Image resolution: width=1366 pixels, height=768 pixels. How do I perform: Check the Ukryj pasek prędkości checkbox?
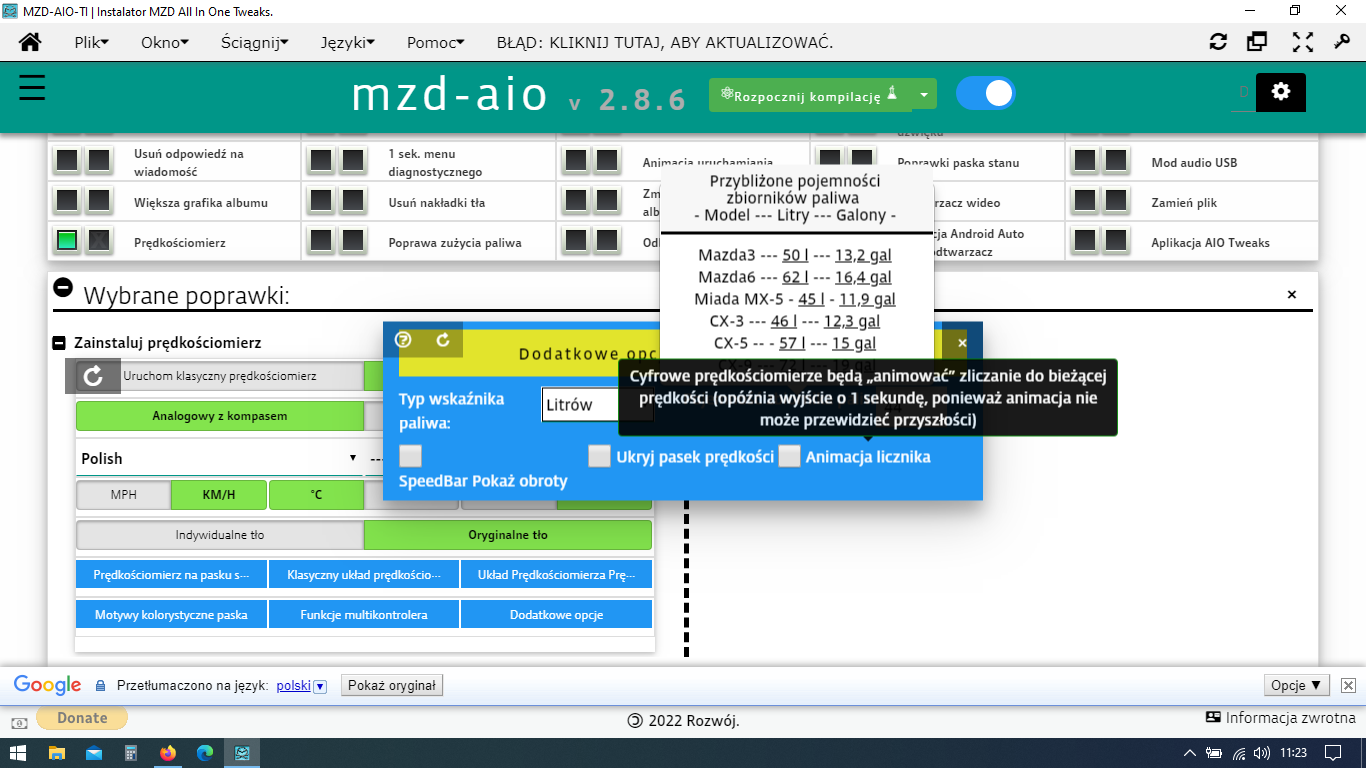click(599, 456)
